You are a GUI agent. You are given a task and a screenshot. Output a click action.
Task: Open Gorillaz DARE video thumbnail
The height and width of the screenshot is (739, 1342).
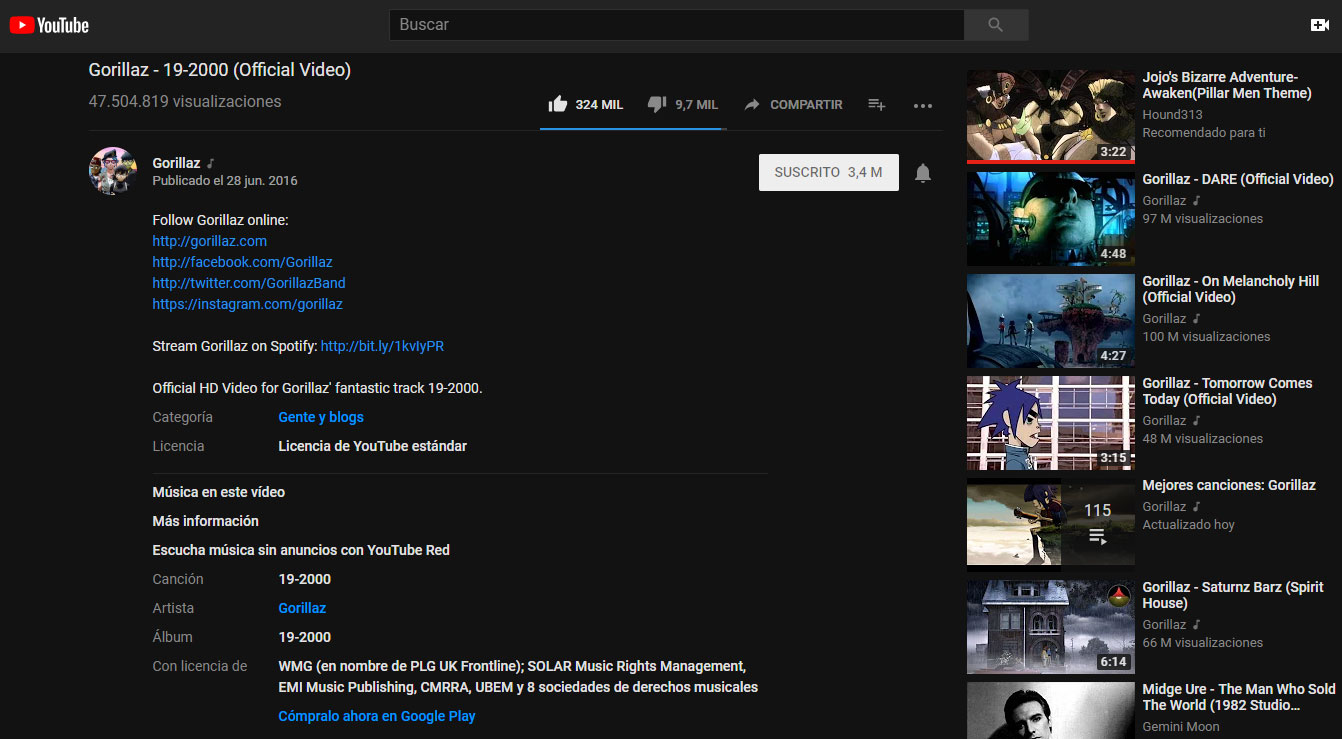coord(1051,218)
